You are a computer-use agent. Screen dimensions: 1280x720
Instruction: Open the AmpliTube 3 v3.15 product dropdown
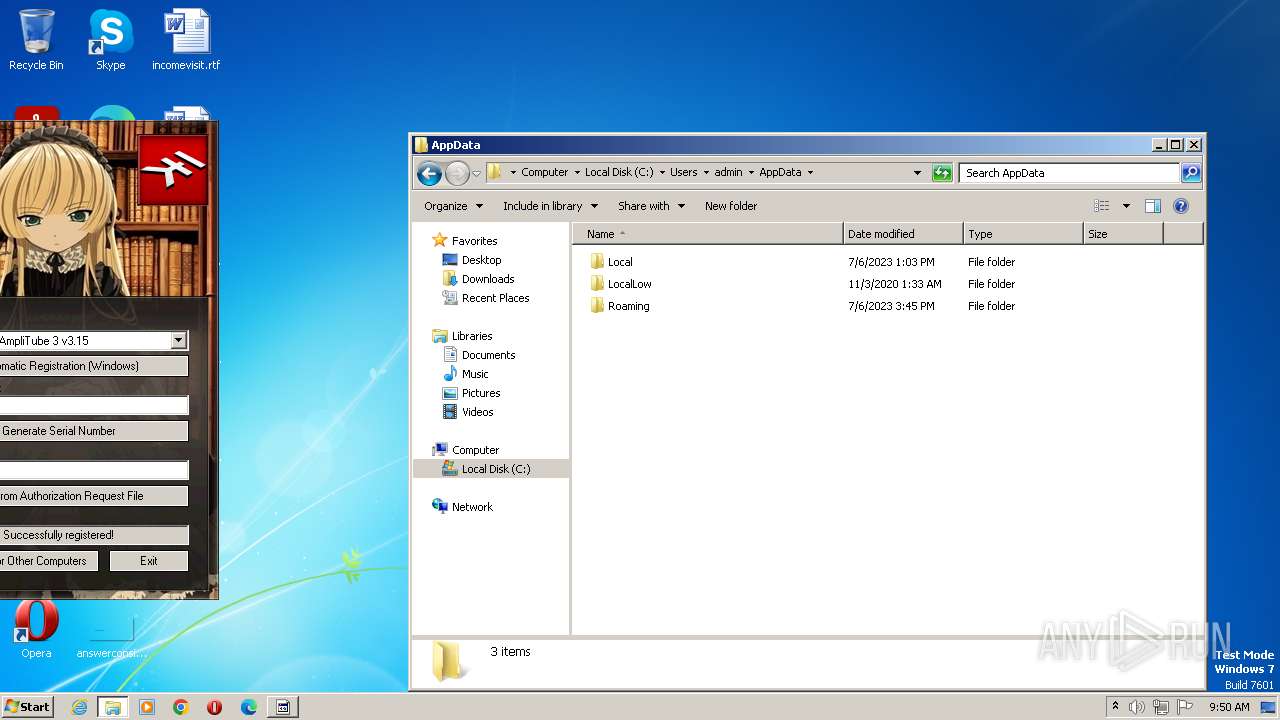click(x=178, y=341)
